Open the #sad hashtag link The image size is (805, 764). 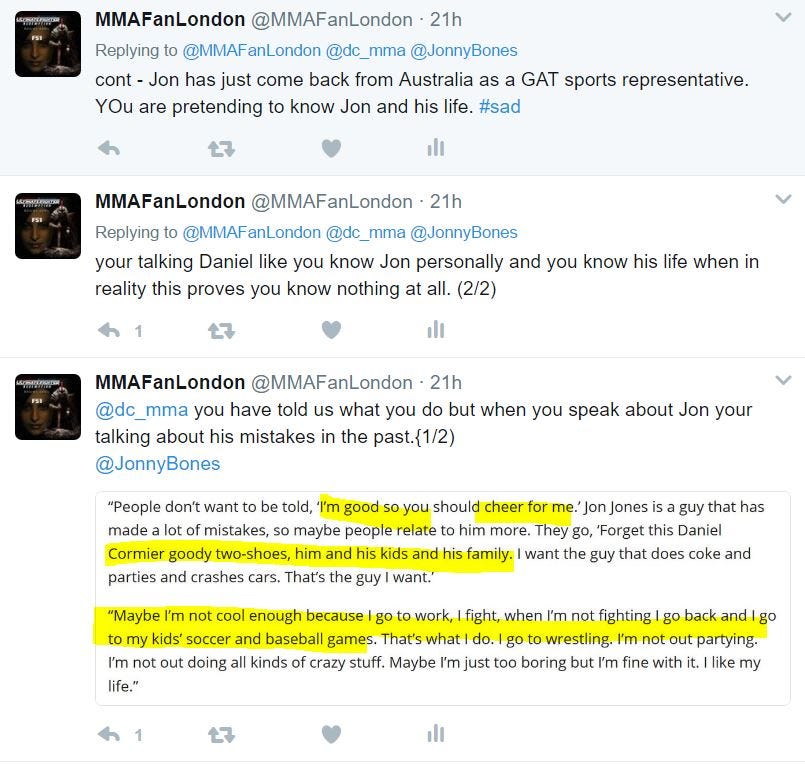tap(500, 106)
